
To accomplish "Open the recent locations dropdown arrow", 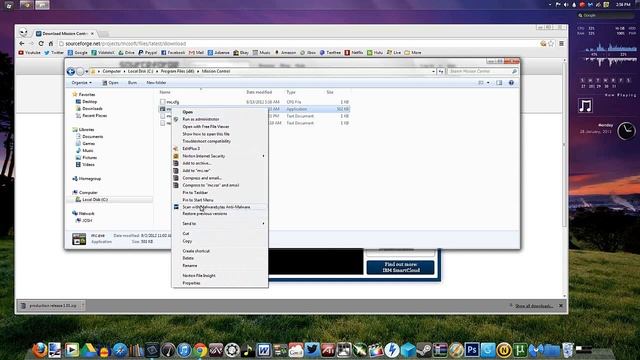I will click(x=87, y=71).
